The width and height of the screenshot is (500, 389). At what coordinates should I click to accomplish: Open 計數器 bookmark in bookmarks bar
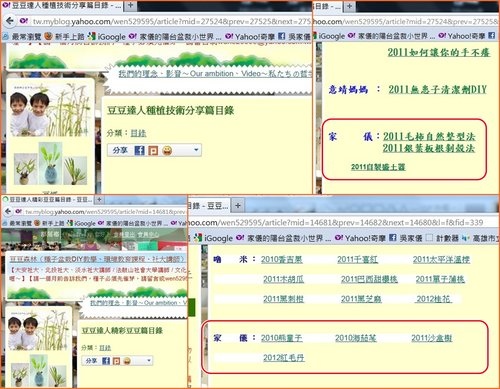[x=442, y=238]
